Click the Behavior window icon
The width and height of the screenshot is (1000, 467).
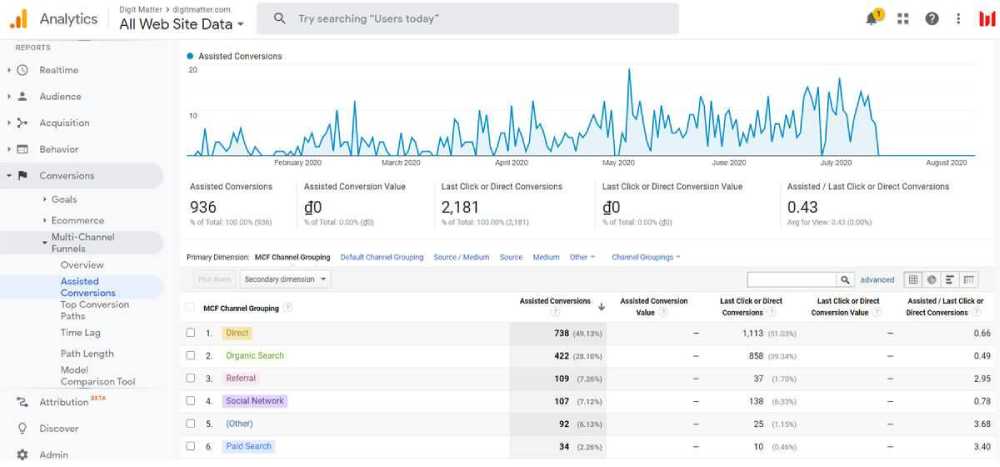22,149
